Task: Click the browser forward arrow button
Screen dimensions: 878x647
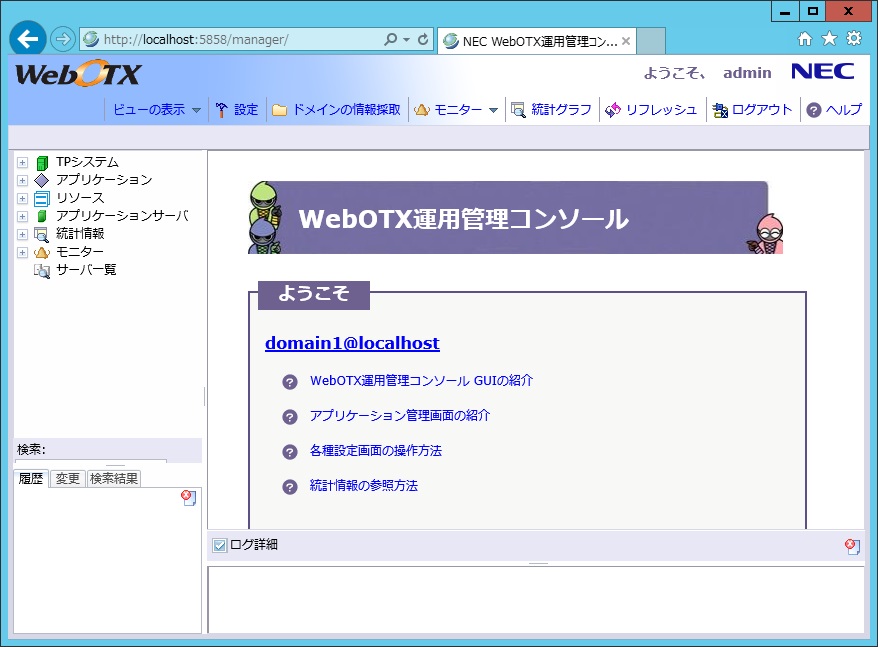Action: pyautogui.click(x=62, y=39)
